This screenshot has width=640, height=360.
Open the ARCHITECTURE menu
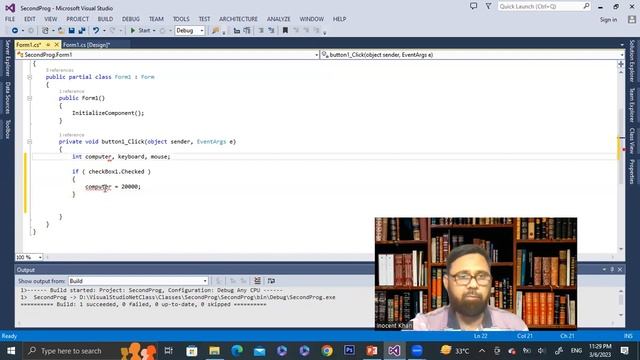(x=238, y=19)
